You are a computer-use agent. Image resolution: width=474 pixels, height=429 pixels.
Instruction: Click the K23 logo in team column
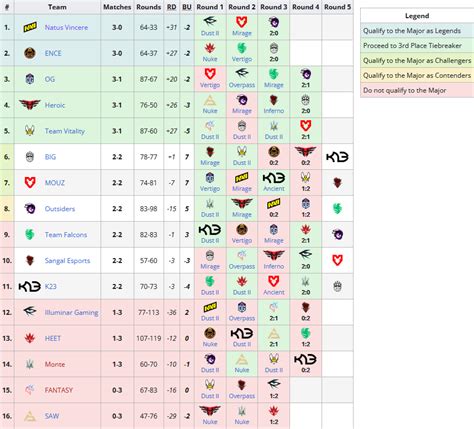click(30, 286)
